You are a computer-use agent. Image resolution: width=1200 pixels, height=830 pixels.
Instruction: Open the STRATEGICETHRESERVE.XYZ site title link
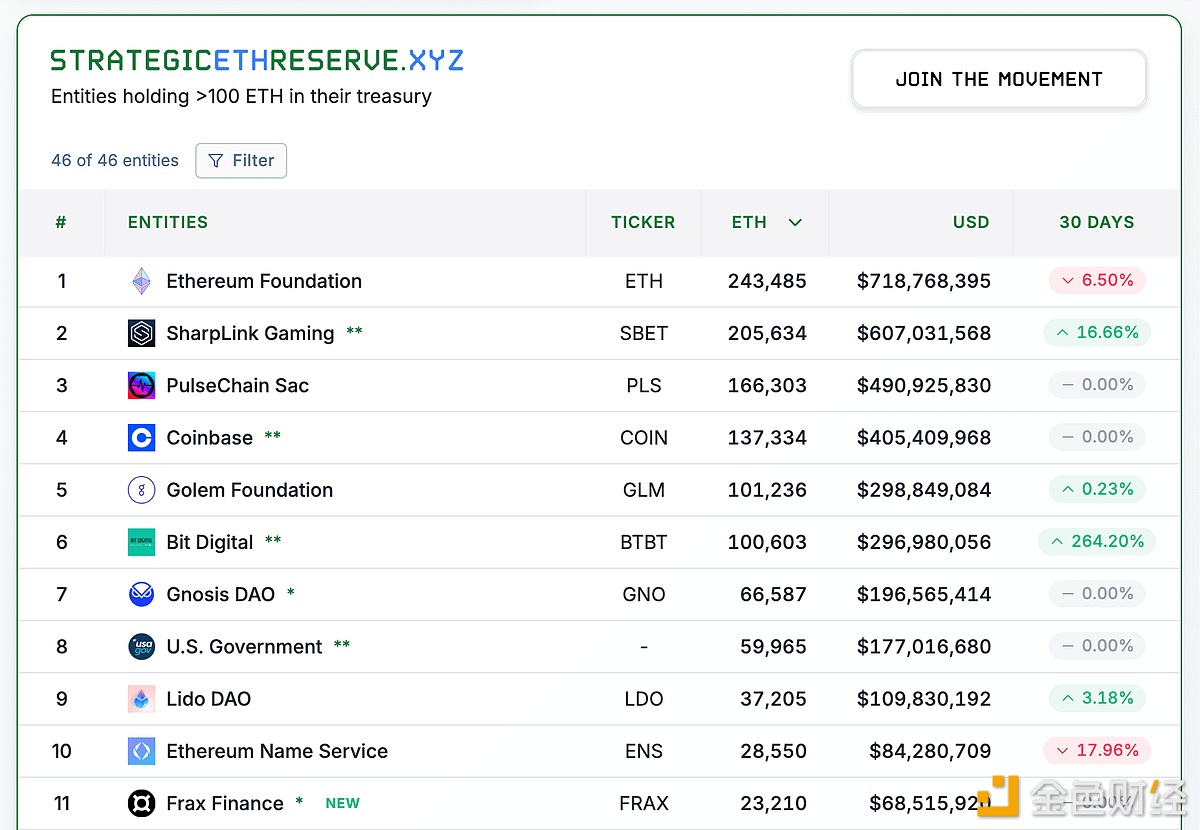pos(257,61)
